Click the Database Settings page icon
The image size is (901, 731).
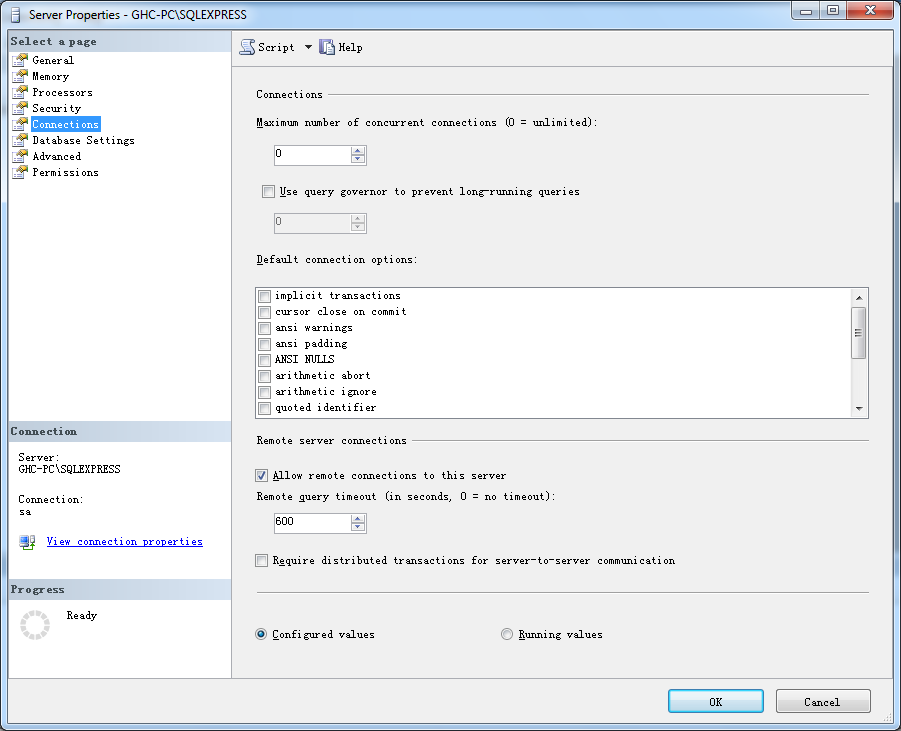tap(20, 140)
